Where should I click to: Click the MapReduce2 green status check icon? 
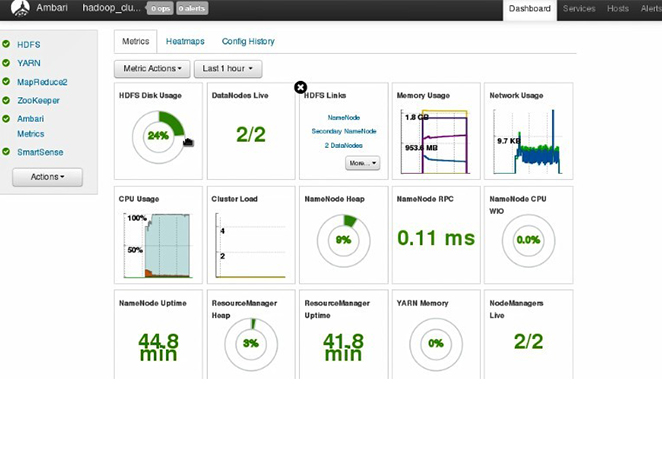(7, 81)
